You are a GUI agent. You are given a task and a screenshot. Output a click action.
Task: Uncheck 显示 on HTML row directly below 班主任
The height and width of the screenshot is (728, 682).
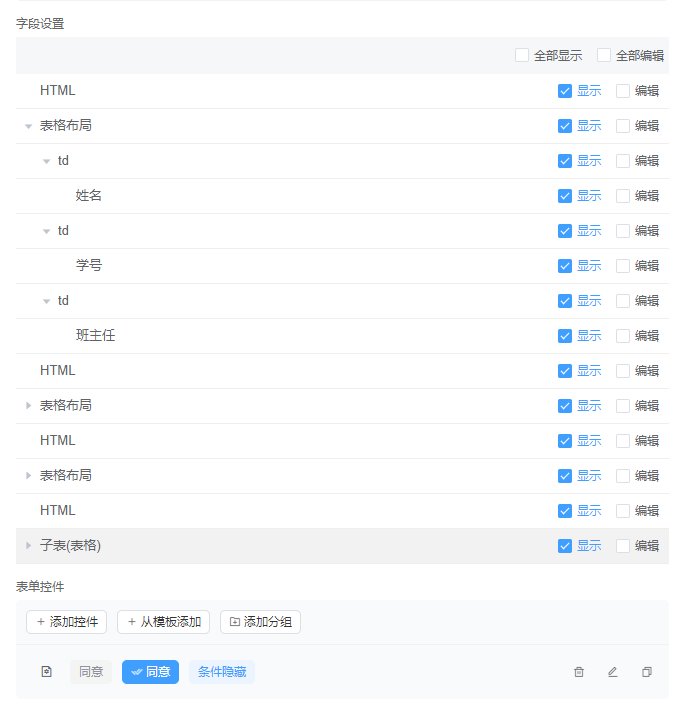pos(565,371)
